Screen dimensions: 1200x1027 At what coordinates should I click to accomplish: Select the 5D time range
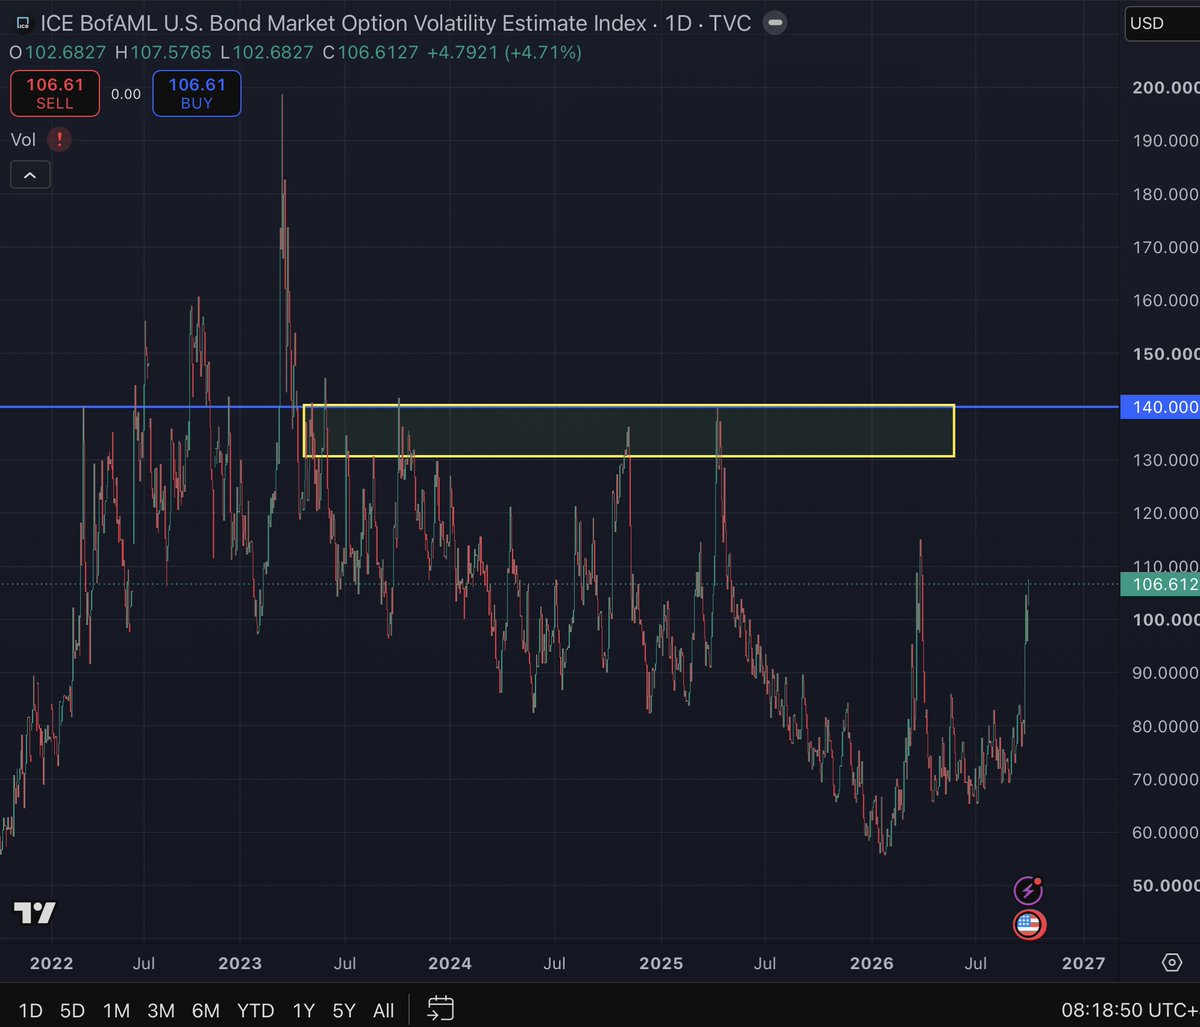click(72, 1010)
